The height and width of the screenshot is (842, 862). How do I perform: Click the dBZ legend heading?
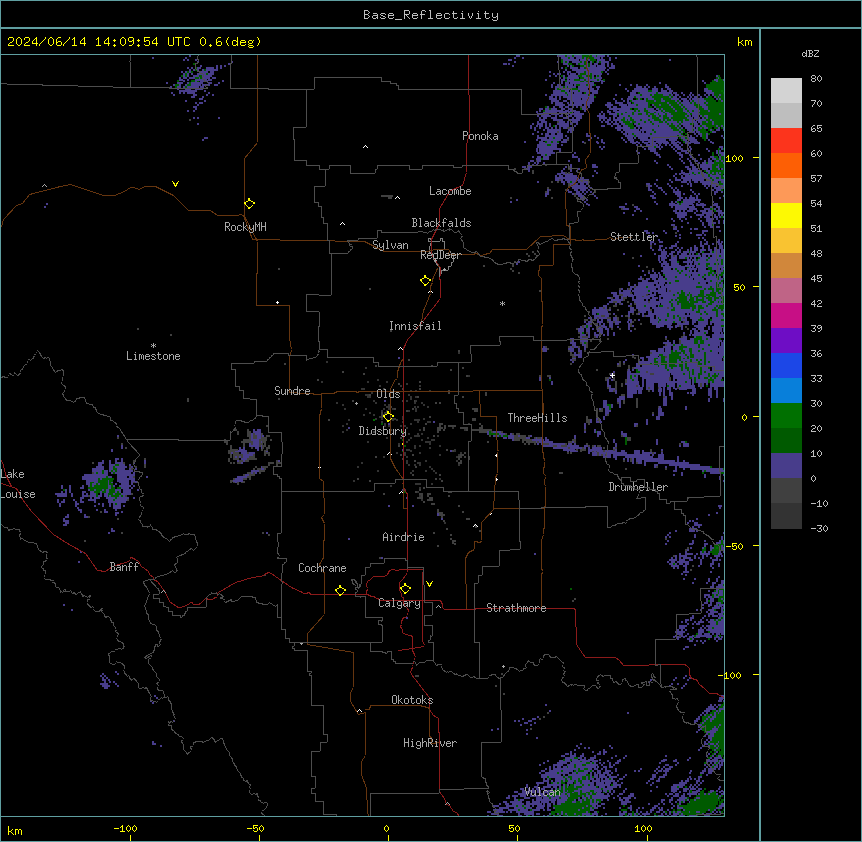(x=810, y=53)
